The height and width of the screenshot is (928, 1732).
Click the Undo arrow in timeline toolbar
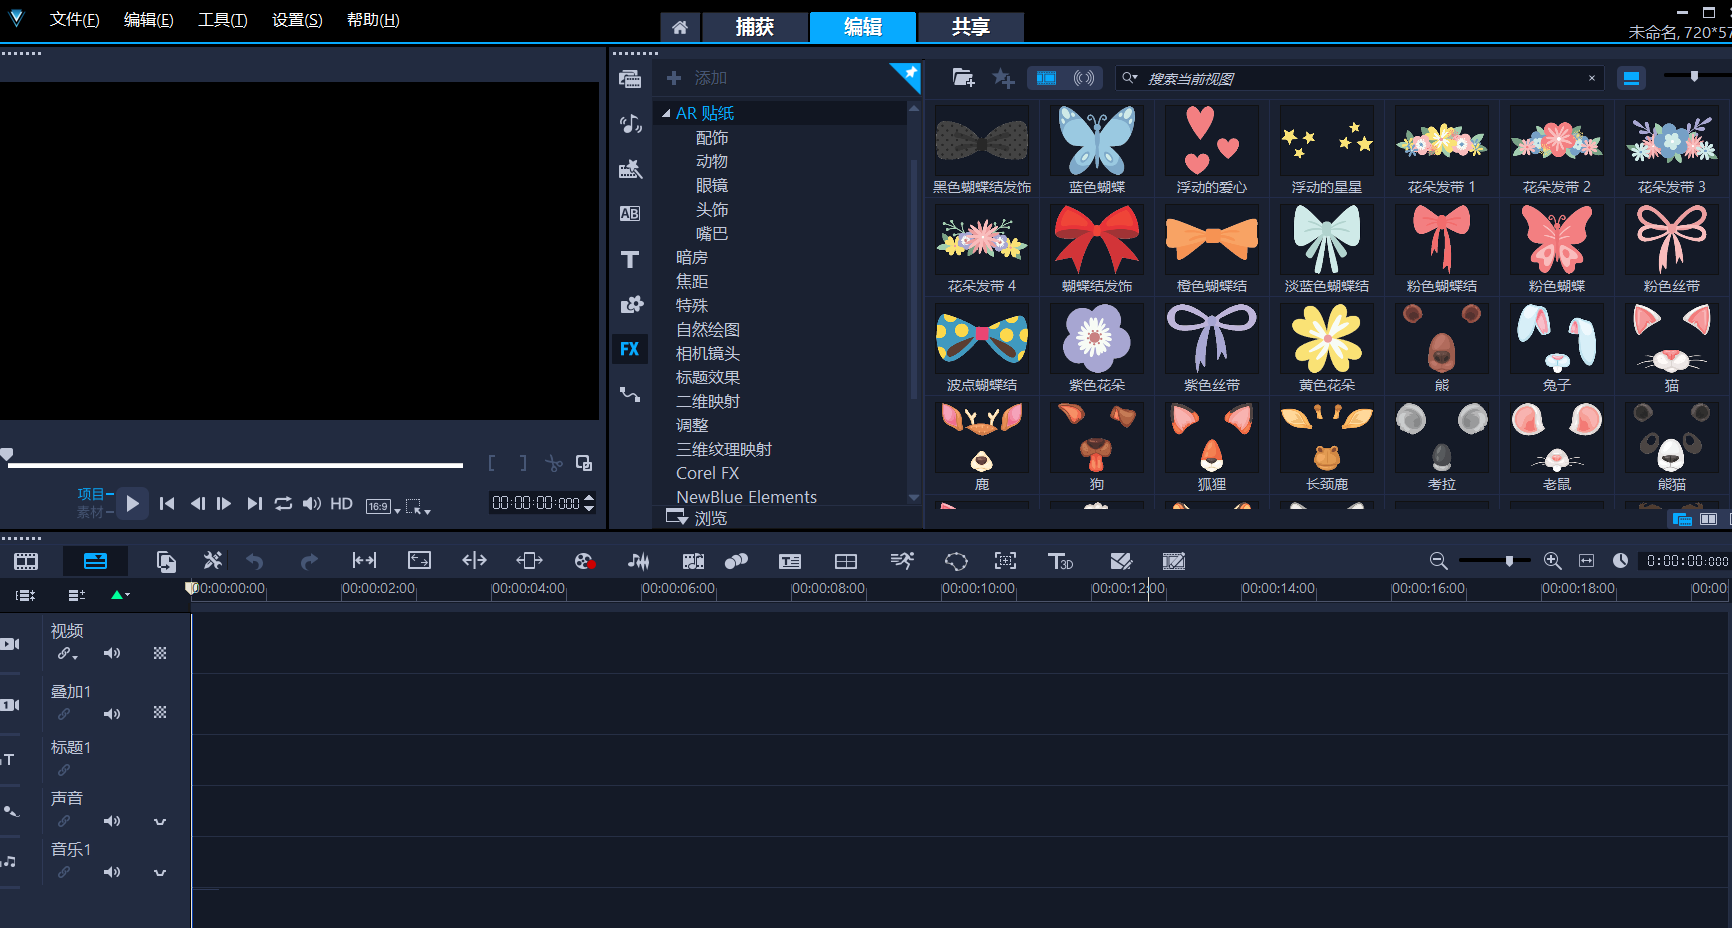click(255, 561)
